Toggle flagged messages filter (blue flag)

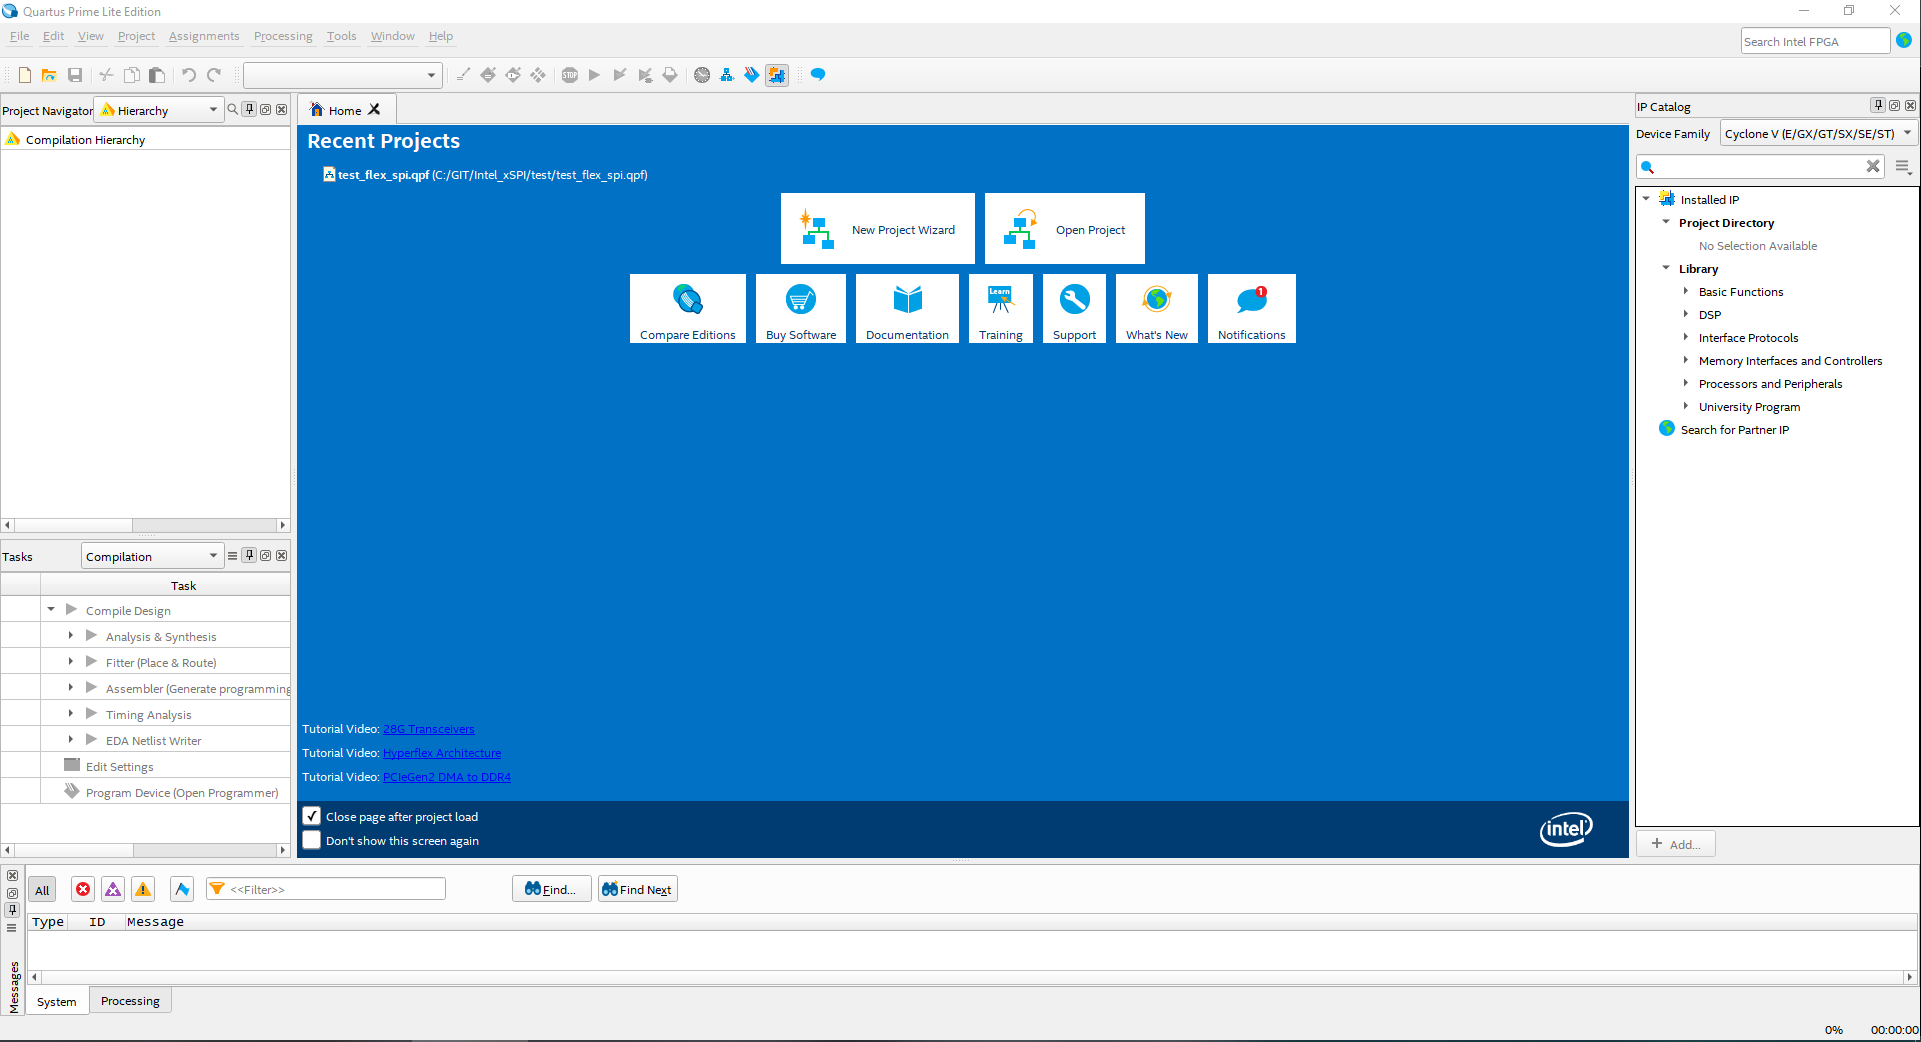[x=181, y=890]
